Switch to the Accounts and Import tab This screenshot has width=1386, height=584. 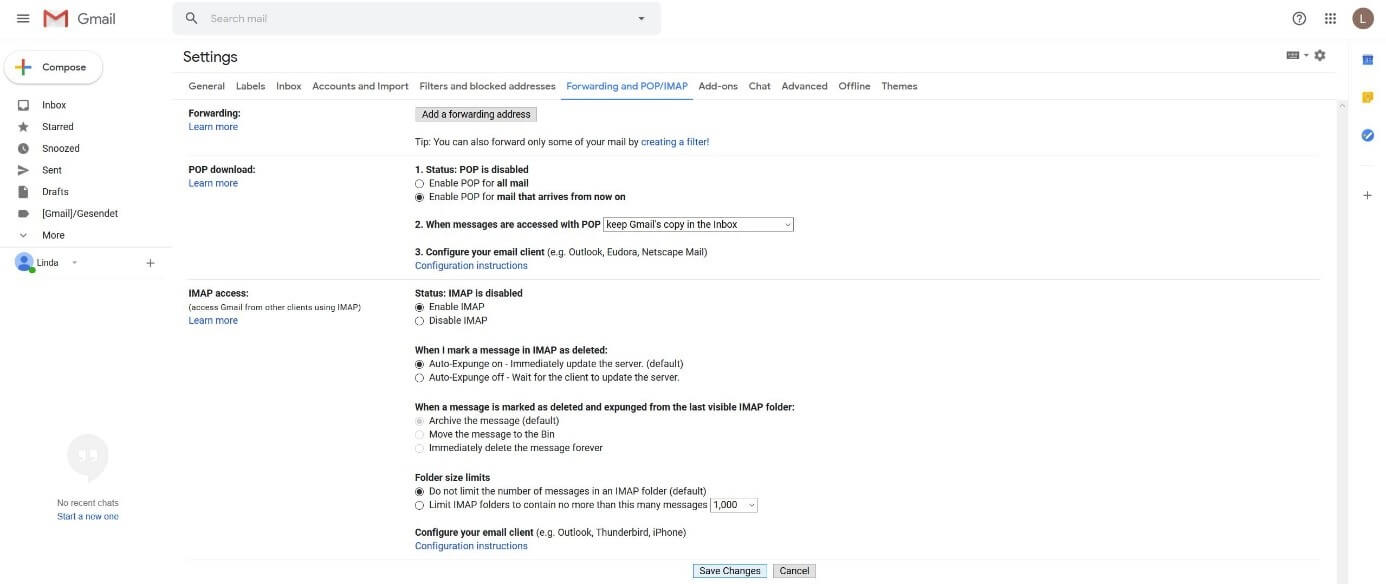coord(360,86)
